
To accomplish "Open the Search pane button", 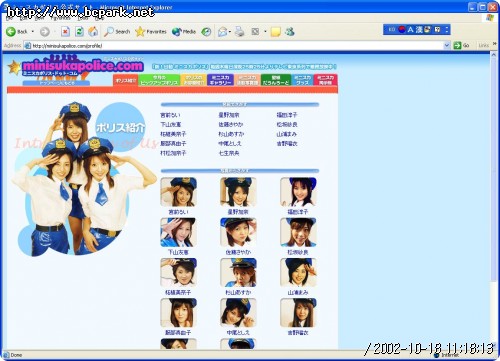I will tap(117, 32).
